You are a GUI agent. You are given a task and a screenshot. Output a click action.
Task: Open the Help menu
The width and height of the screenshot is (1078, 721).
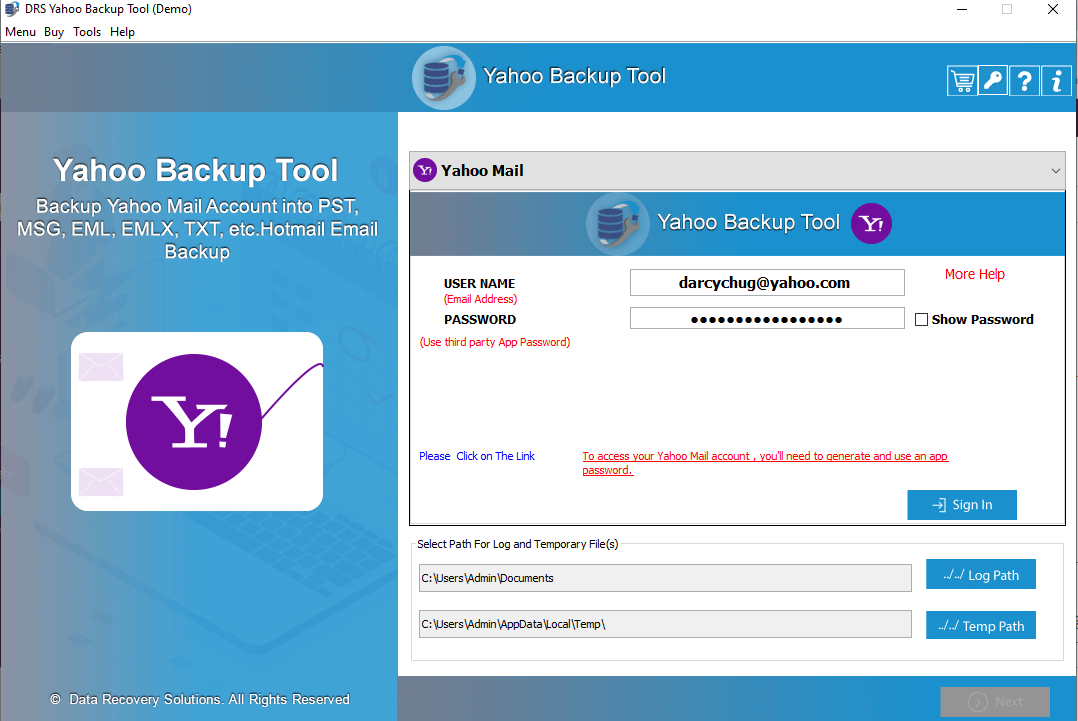click(x=122, y=32)
